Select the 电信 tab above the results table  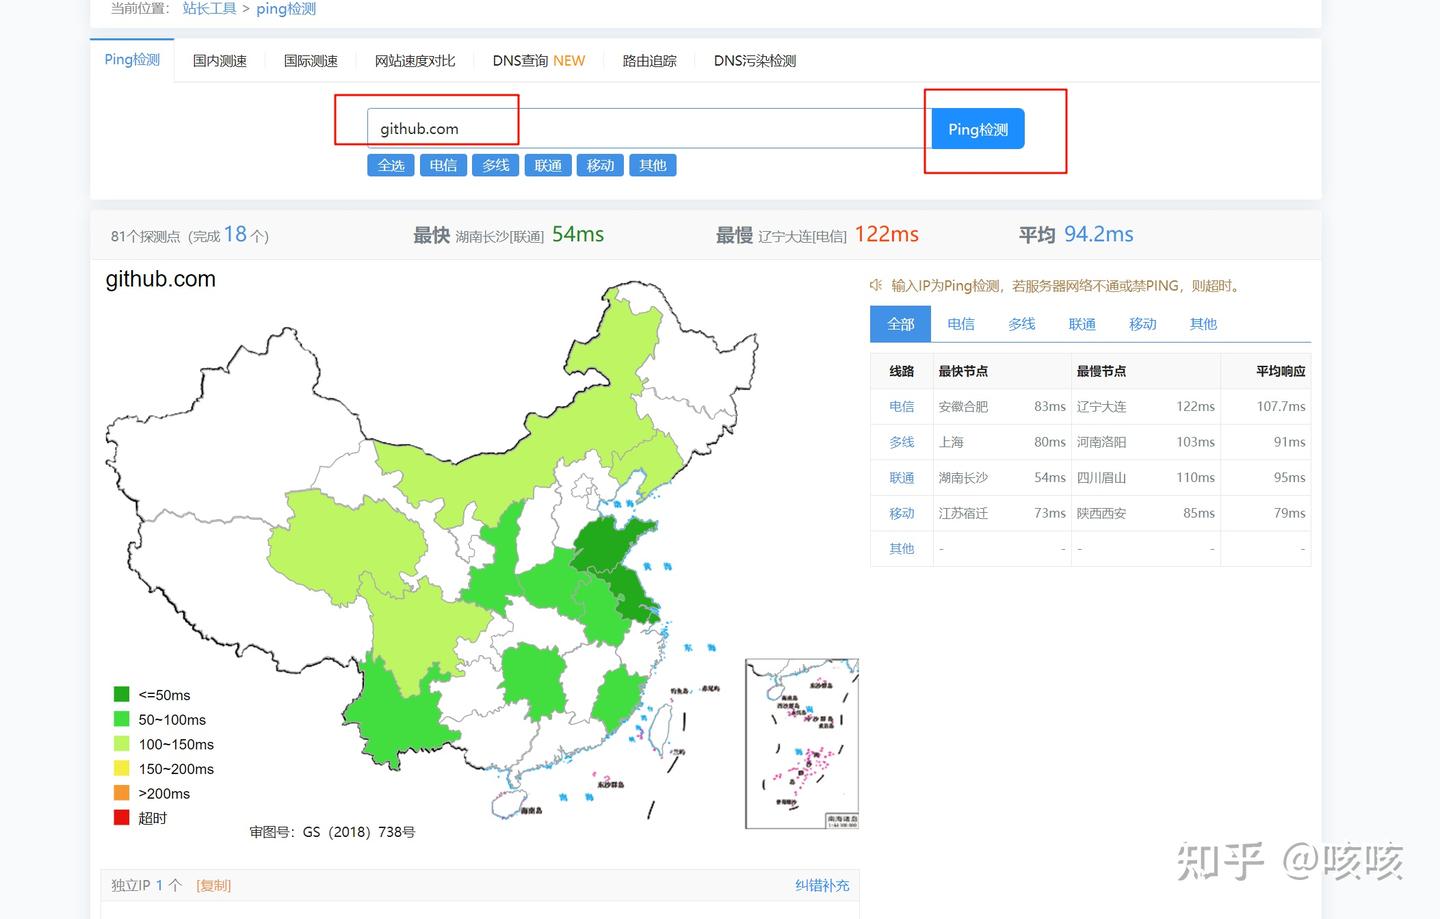point(961,324)
